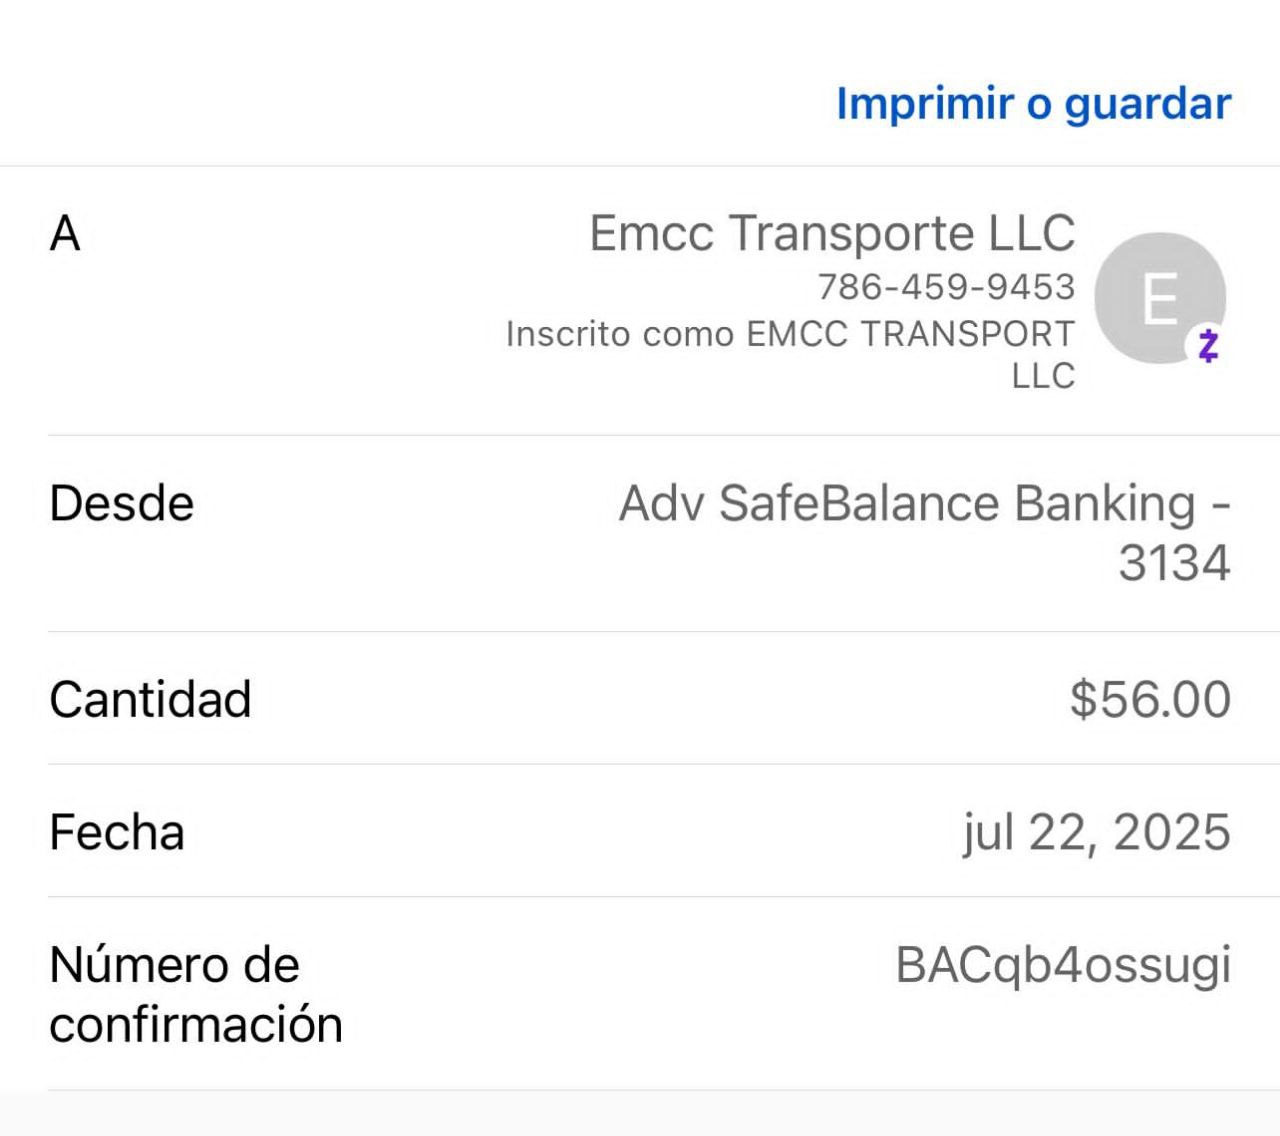This screenshot has width=1280, height=1136.
Task: Tap the gray E recipient avatar
Action: point(1158,297)
